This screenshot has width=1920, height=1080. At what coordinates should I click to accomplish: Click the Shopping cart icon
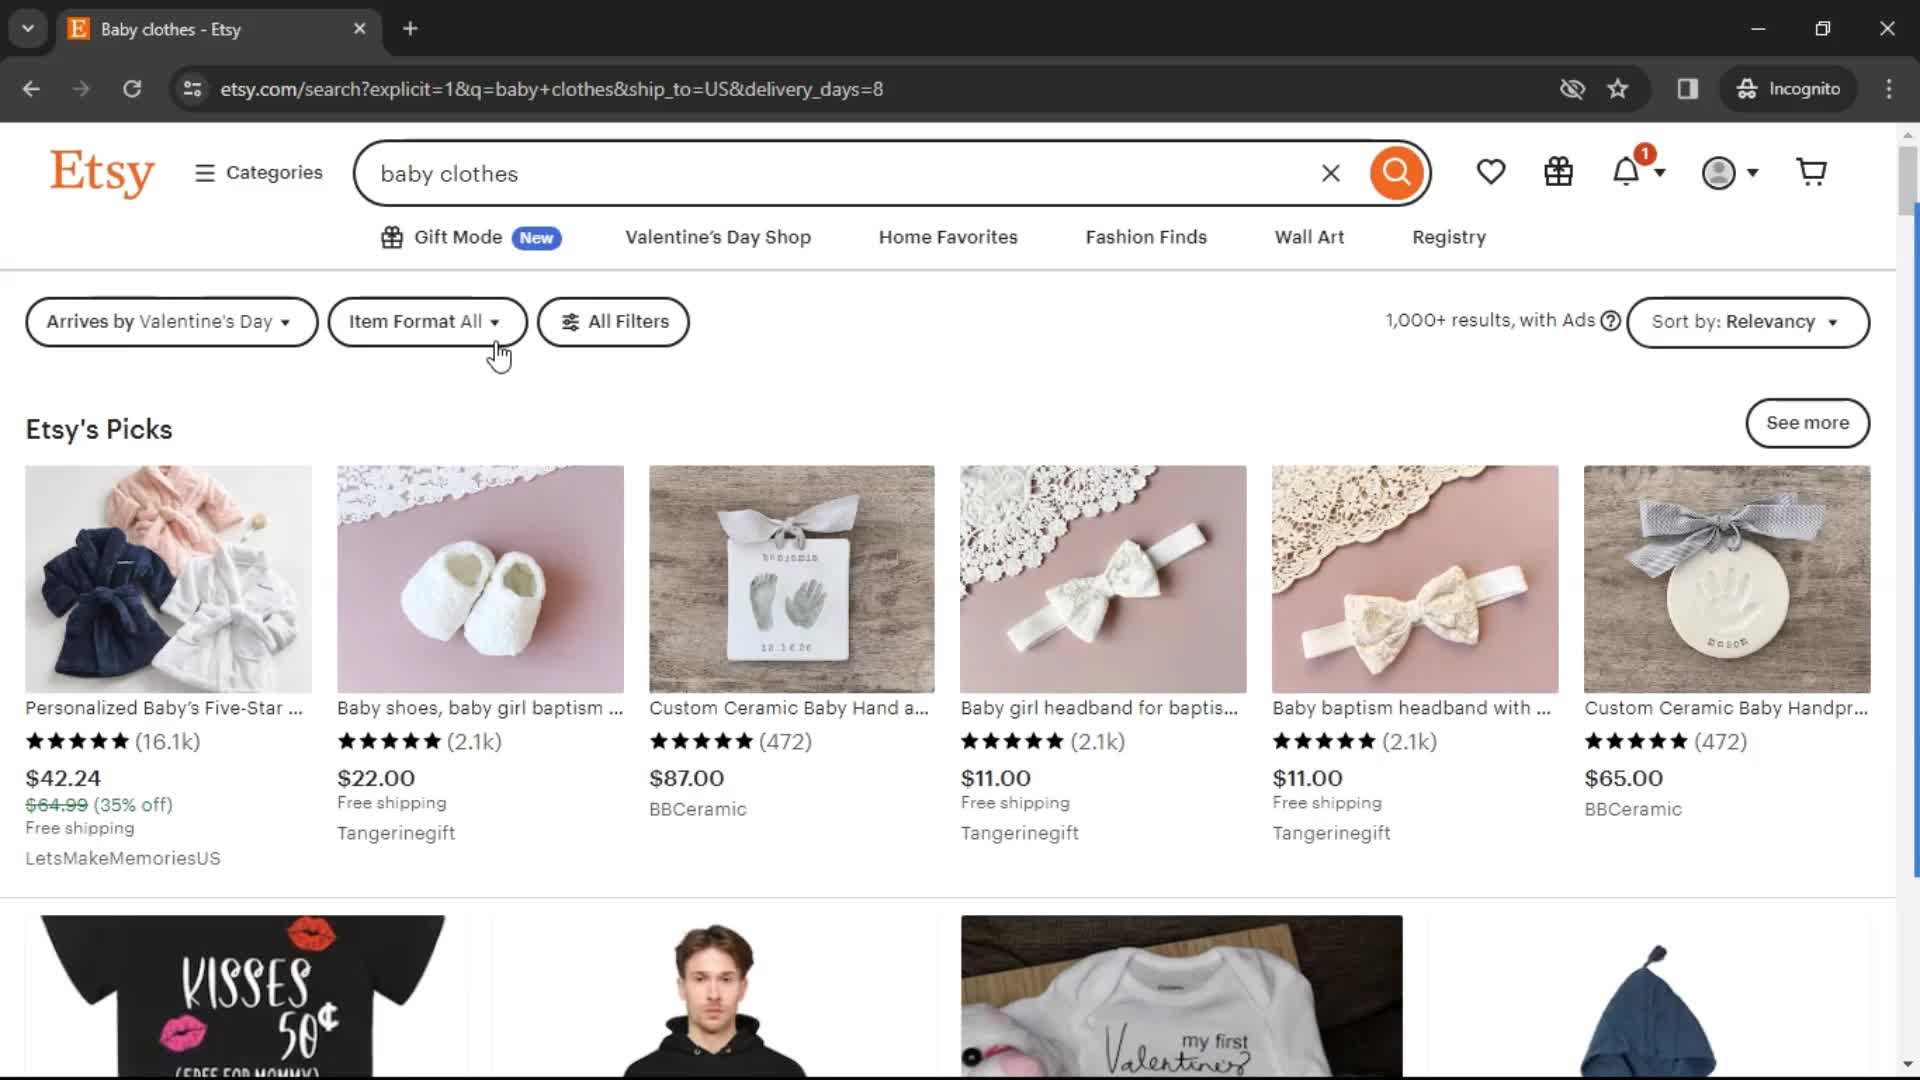click(x=1813, y=173)
